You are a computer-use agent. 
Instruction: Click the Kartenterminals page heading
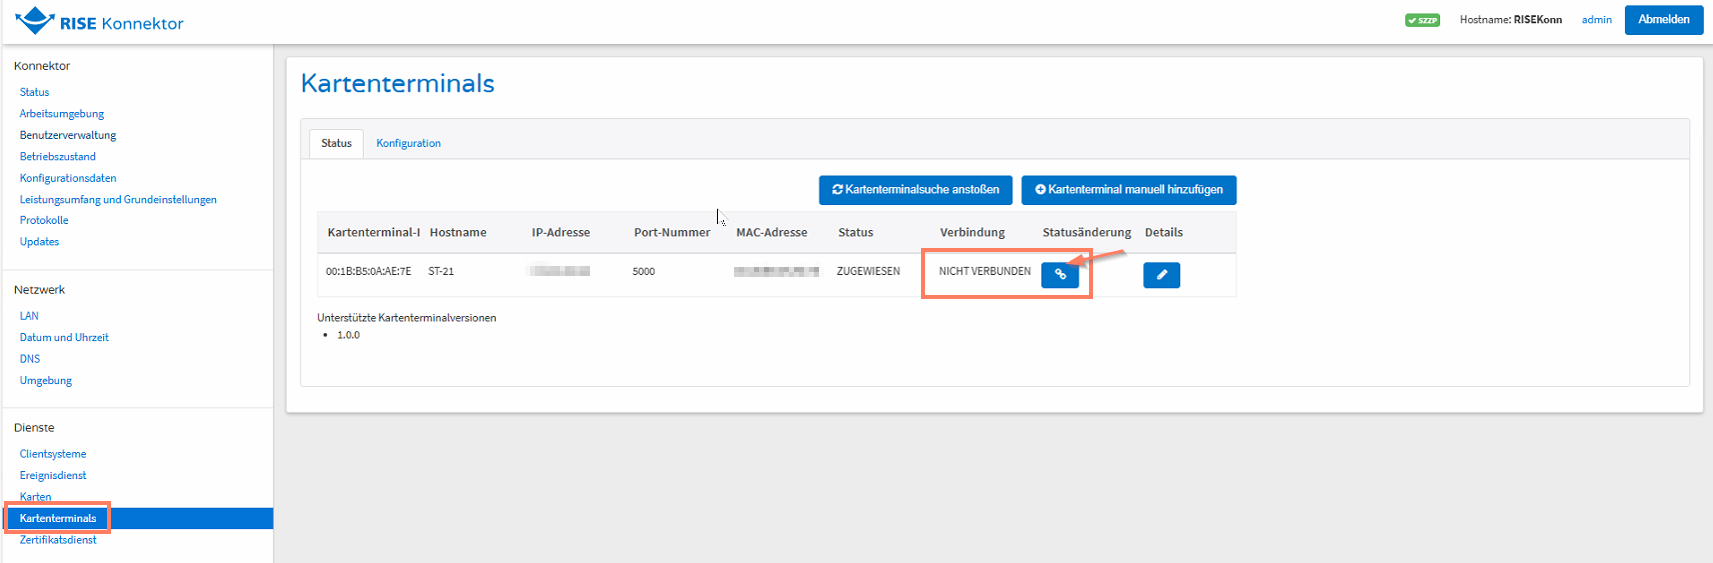point(398,83)
